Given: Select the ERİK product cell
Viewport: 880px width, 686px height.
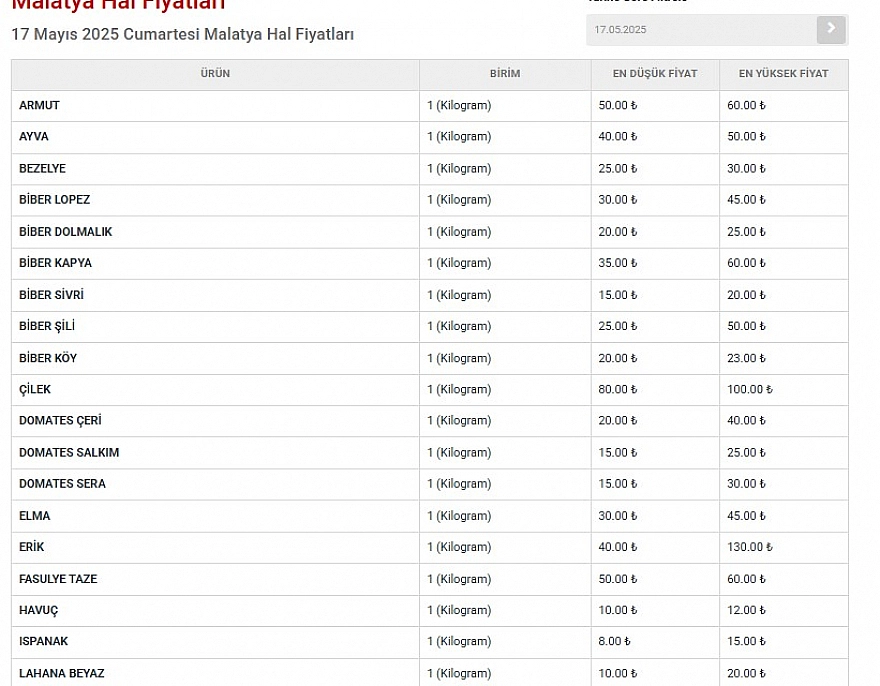Looking at the screenshot, I should tap(215, 547).
